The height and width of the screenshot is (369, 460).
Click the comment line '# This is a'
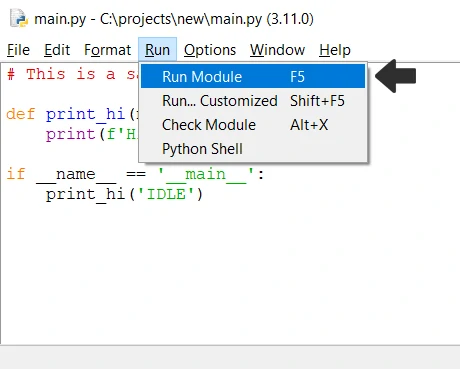pyautogui.click(x=71, y=74)
